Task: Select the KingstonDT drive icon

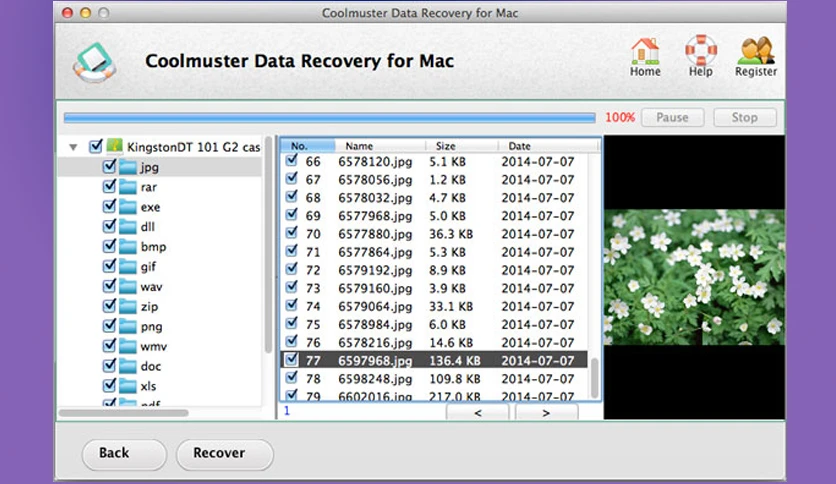Action: coord(114,146)
